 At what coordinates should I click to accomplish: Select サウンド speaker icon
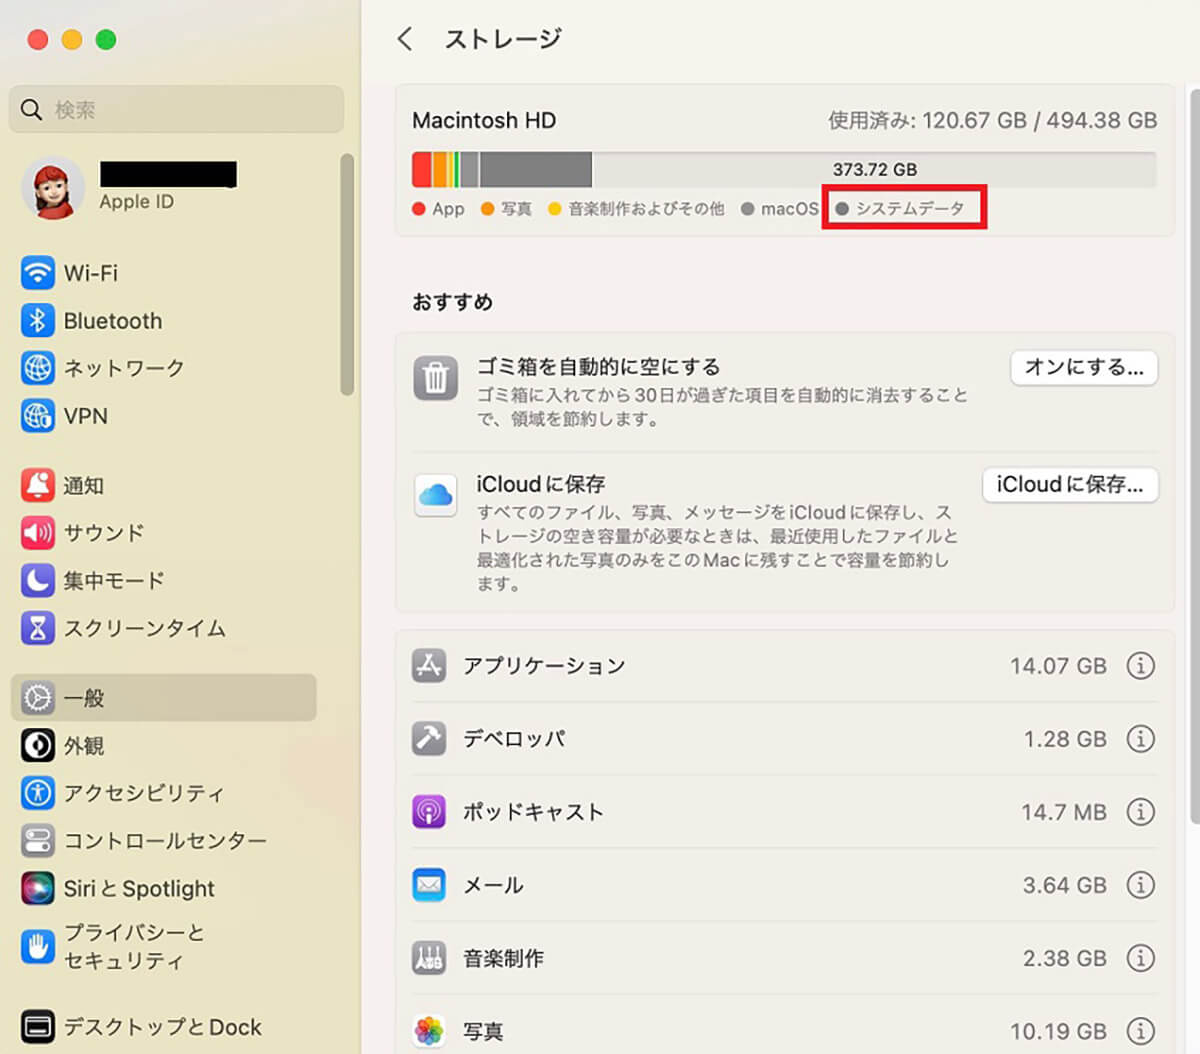click(x=38, y=532)
